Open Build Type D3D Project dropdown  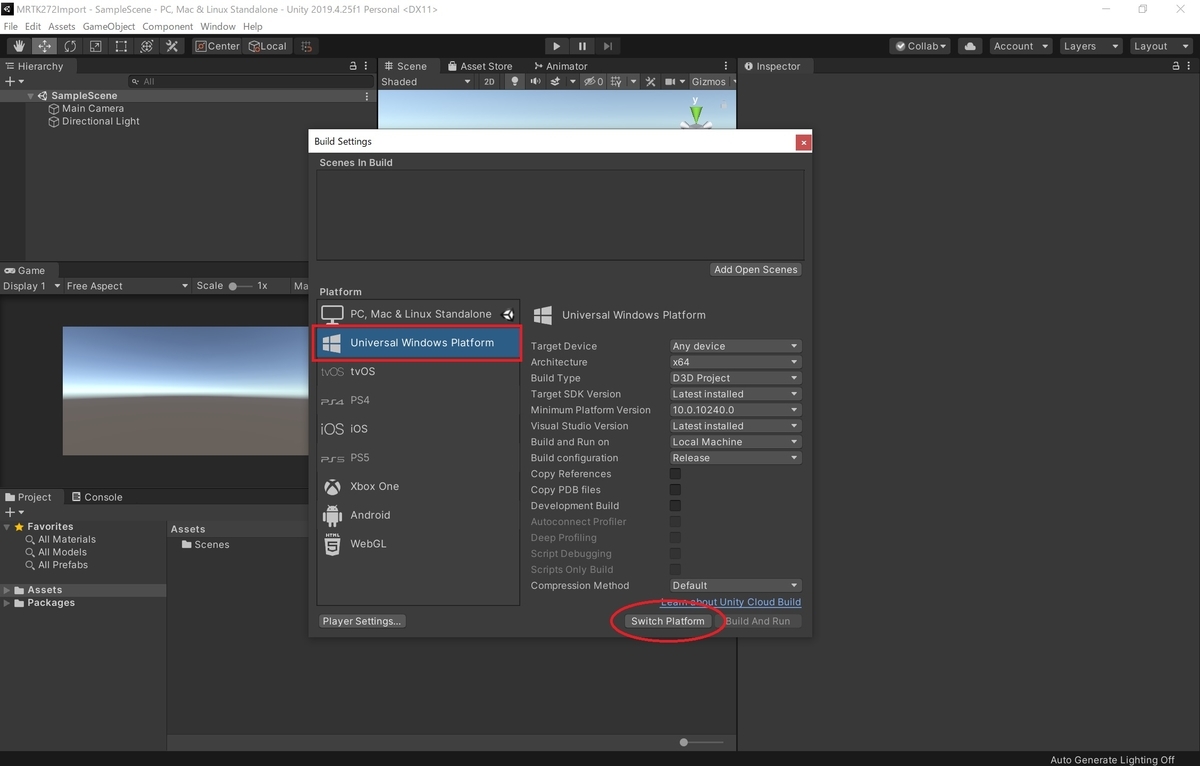pos(735,378)
